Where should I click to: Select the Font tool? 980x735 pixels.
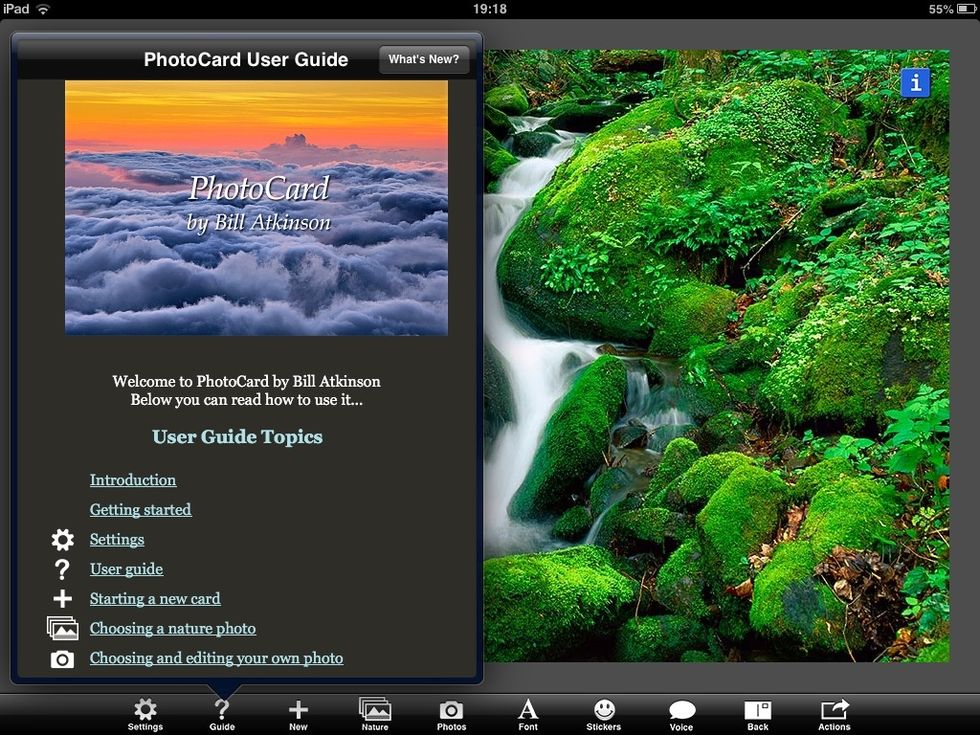click(528, 714)
